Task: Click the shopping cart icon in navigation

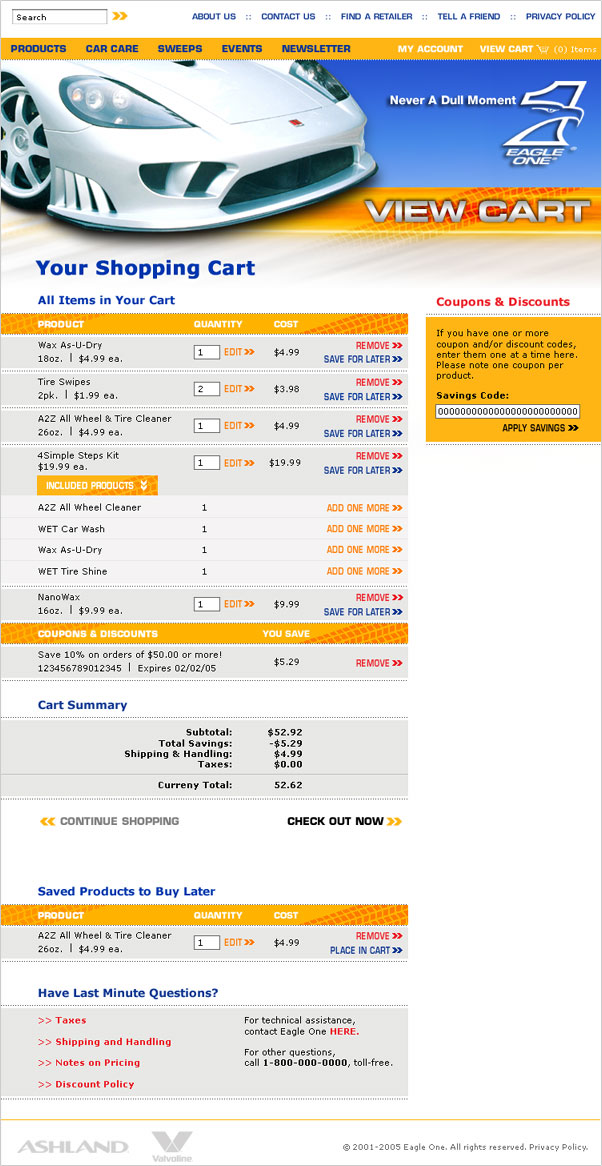Action: (543, 49)
